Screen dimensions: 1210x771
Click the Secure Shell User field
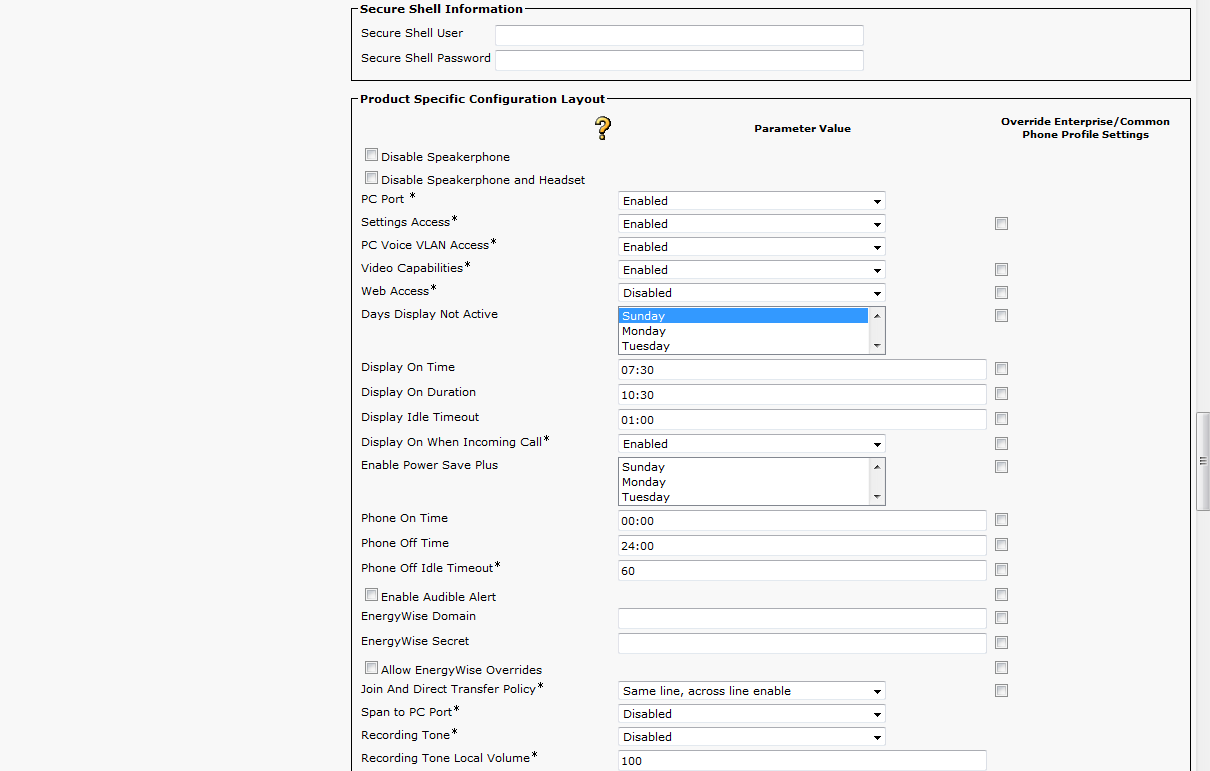click(679, 35)
